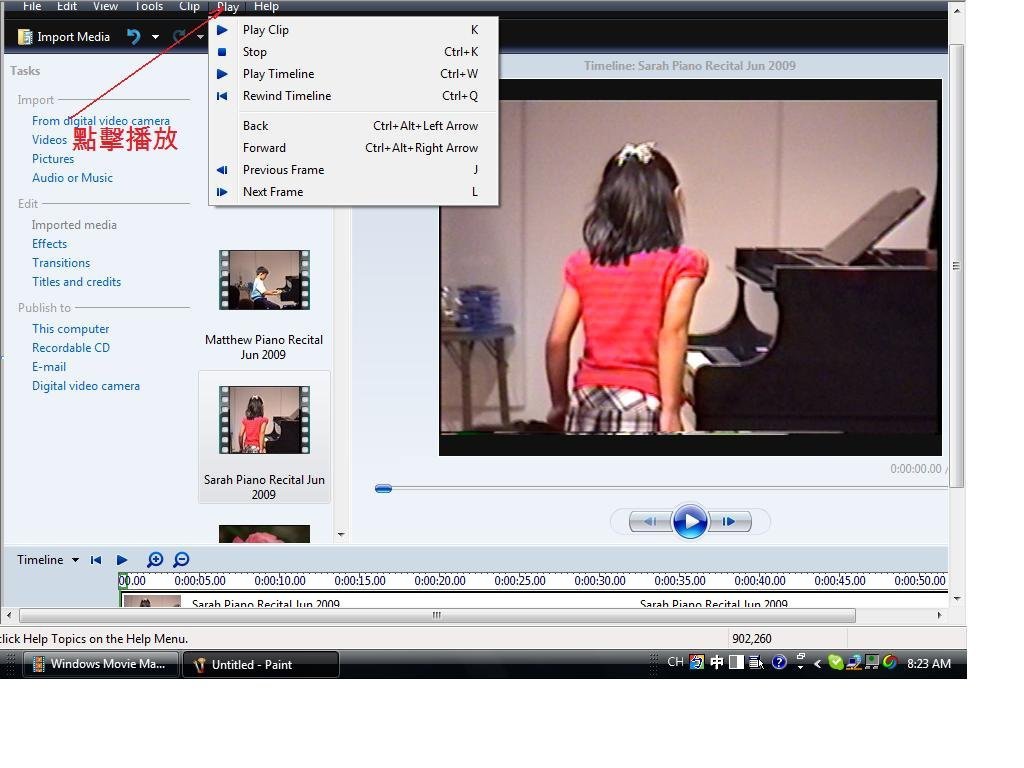The width and height of the screenshot is (1024, 768).
Task: Click the Transitions link in Tasks pane
Action: [61, 263]
